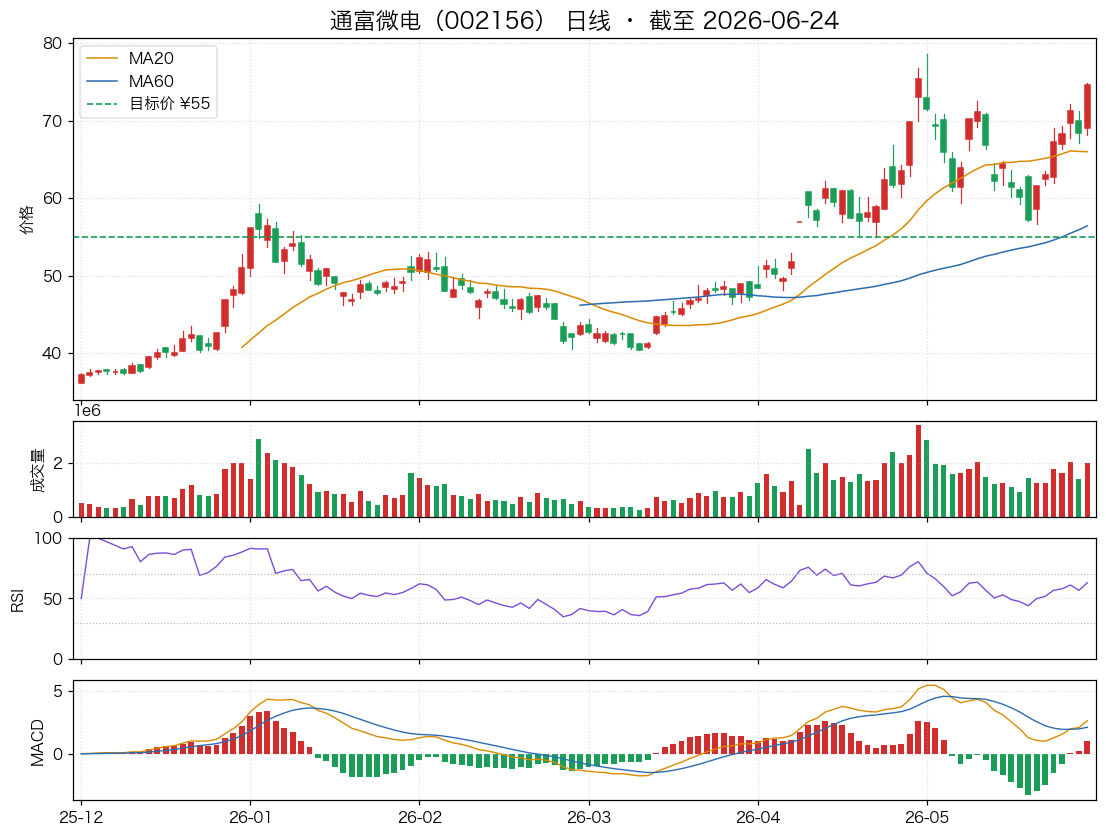Viewport: 1106px width, 837px height.
Task: Click the MACD axis value 5
Action: pos(58,691)
